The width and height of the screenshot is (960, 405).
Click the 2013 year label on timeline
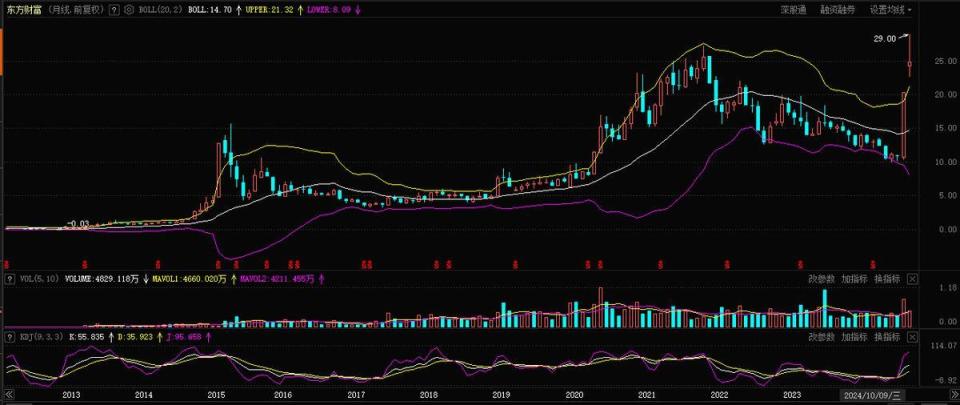point(72,394)
